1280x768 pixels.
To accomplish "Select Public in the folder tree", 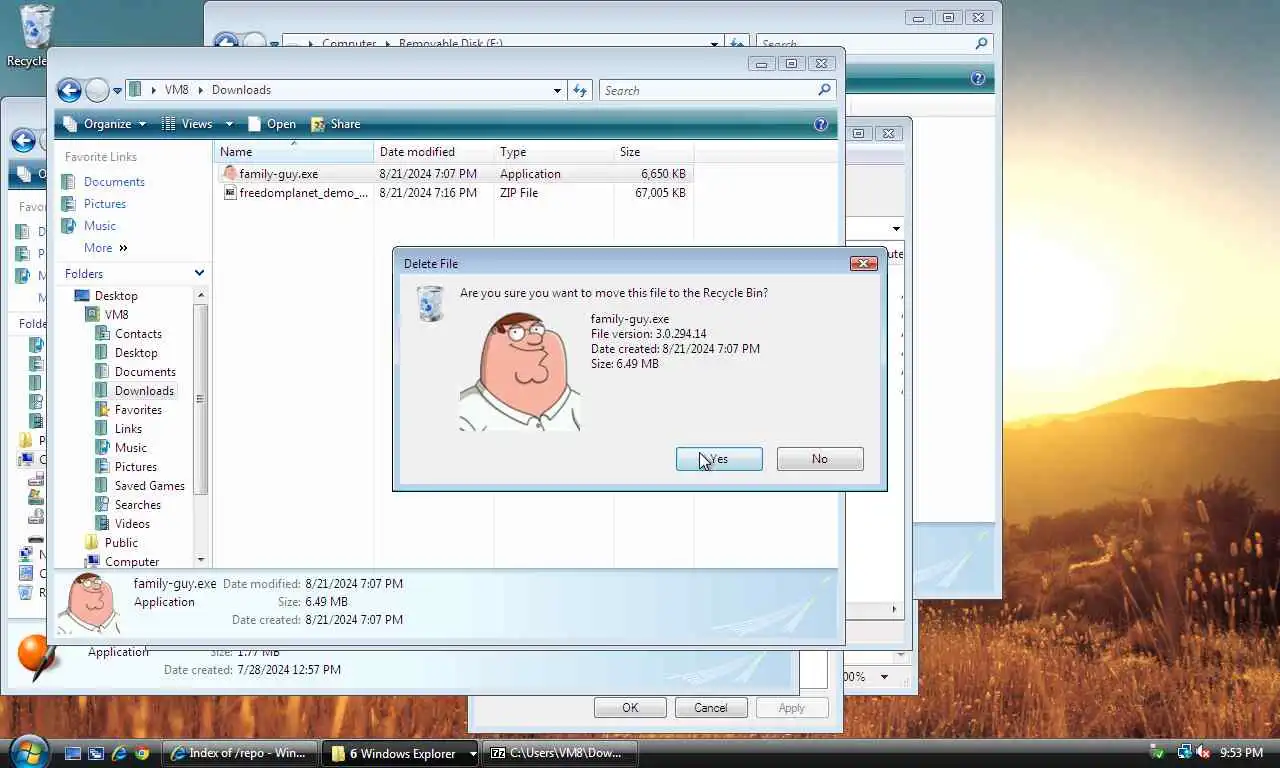I will [121, 543].
